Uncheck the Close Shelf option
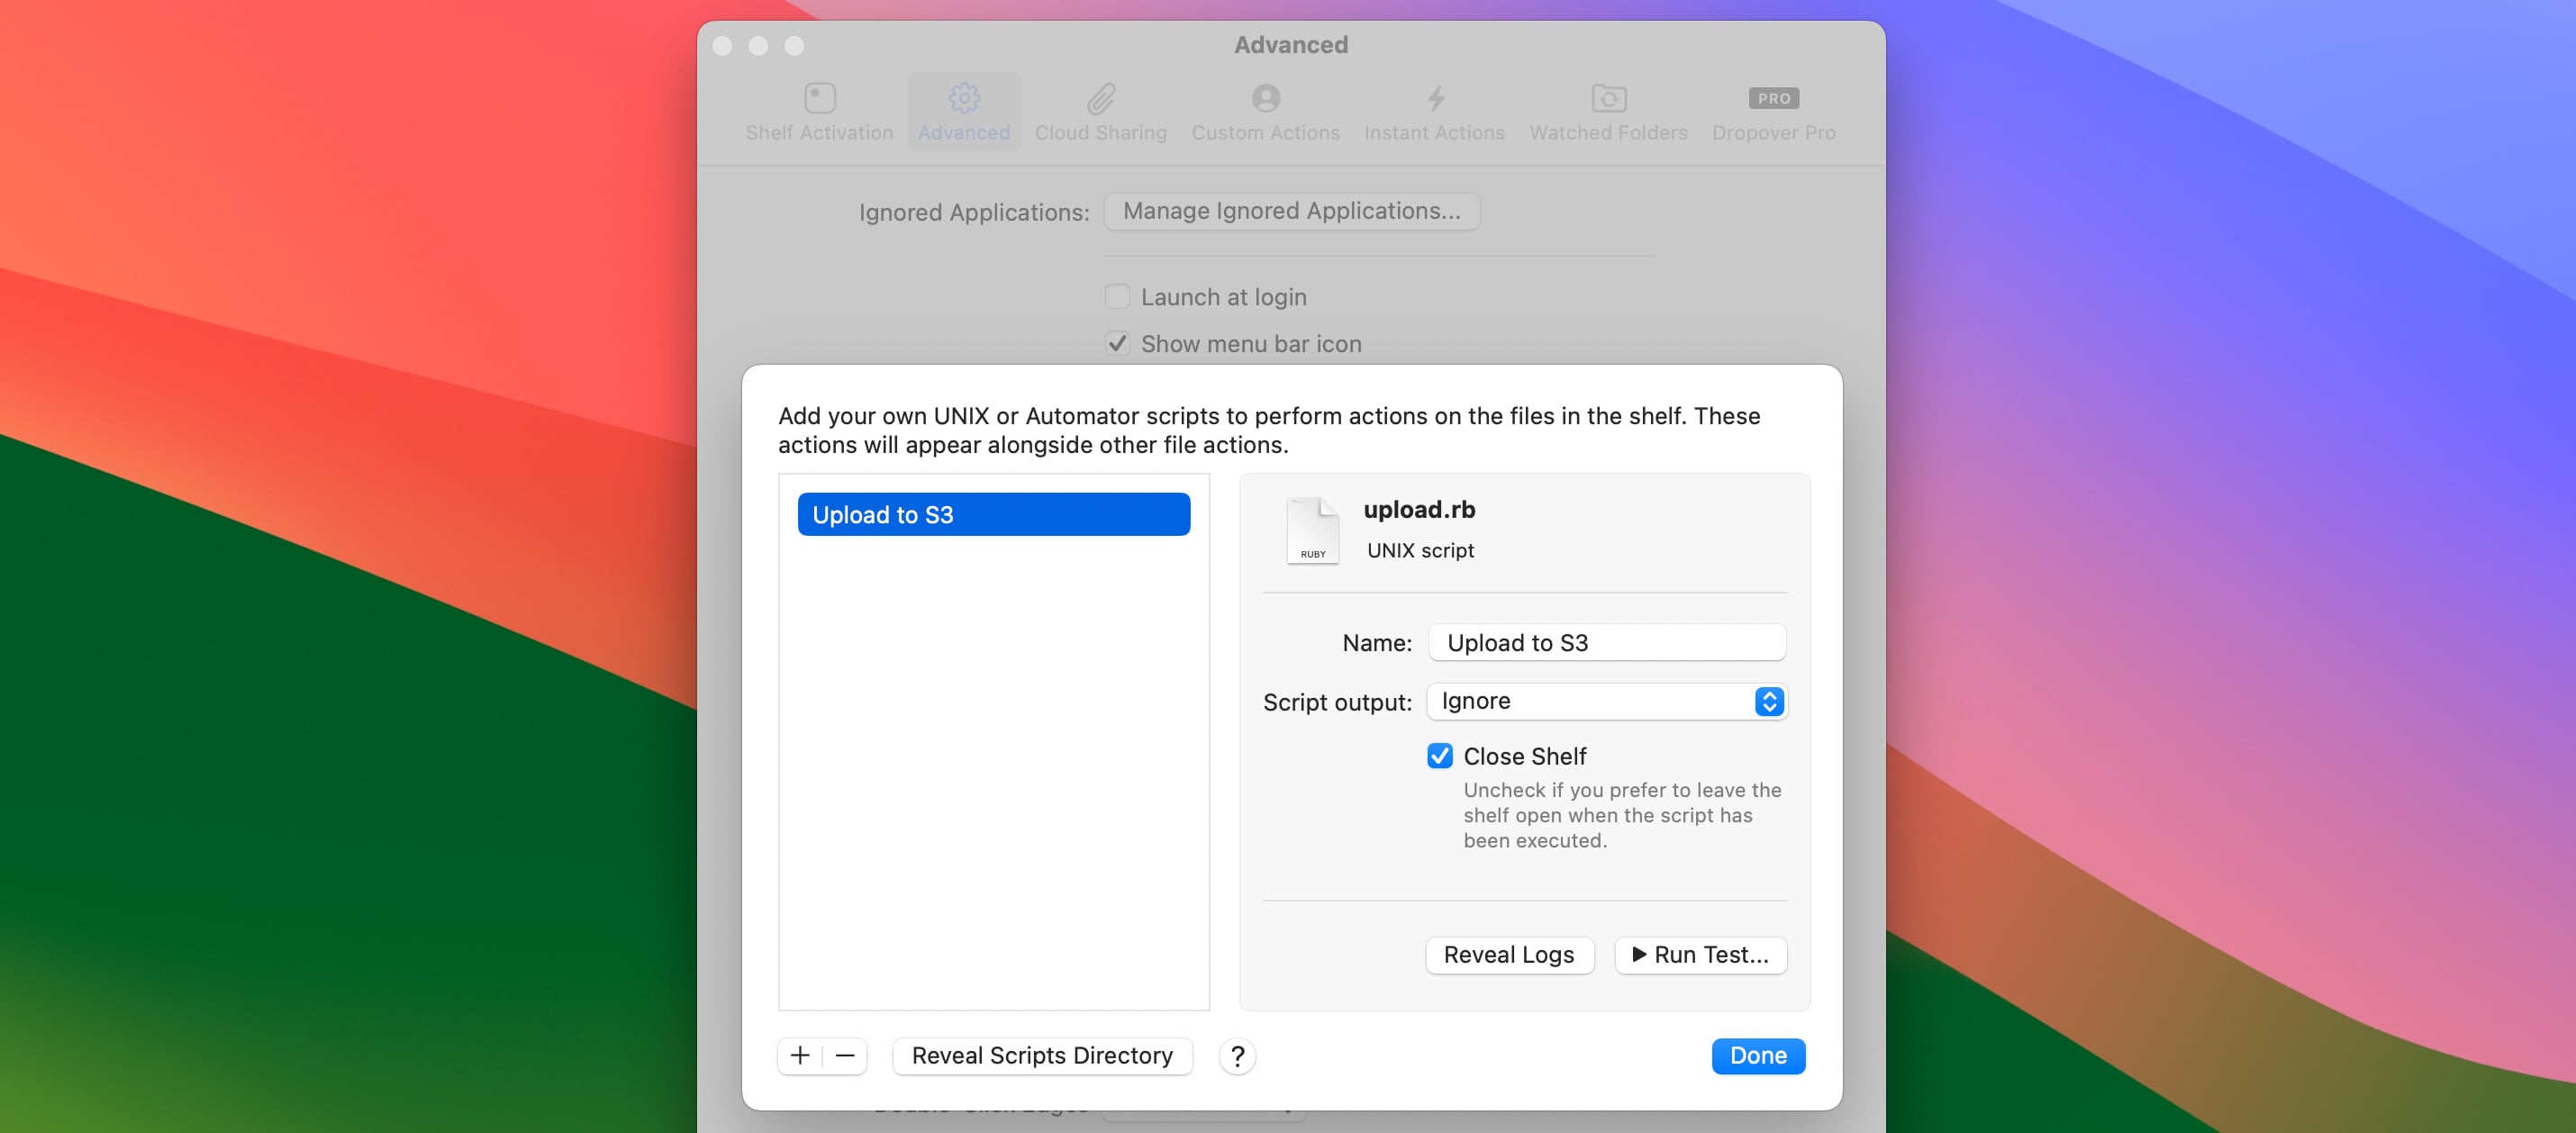 tap(1439, 756)
